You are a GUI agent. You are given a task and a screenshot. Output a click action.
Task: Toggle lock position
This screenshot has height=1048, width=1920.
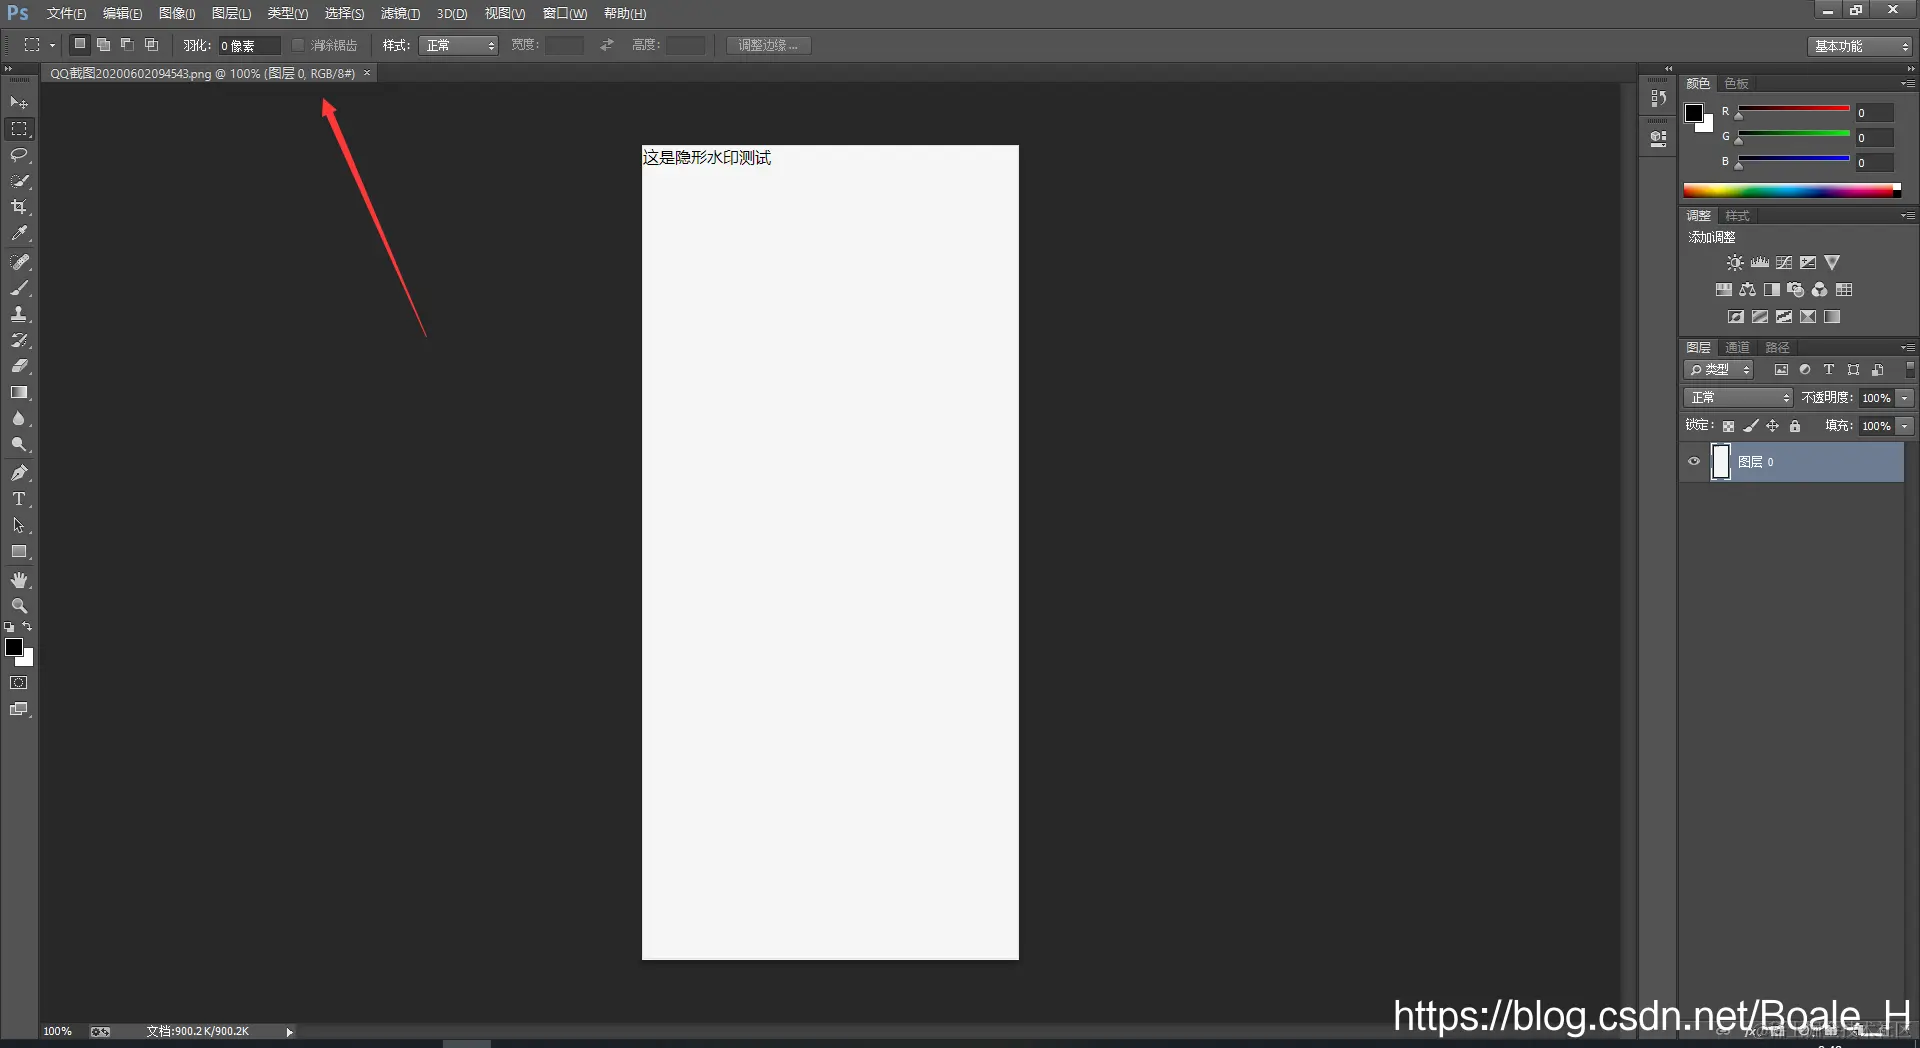click(1773, 426)
